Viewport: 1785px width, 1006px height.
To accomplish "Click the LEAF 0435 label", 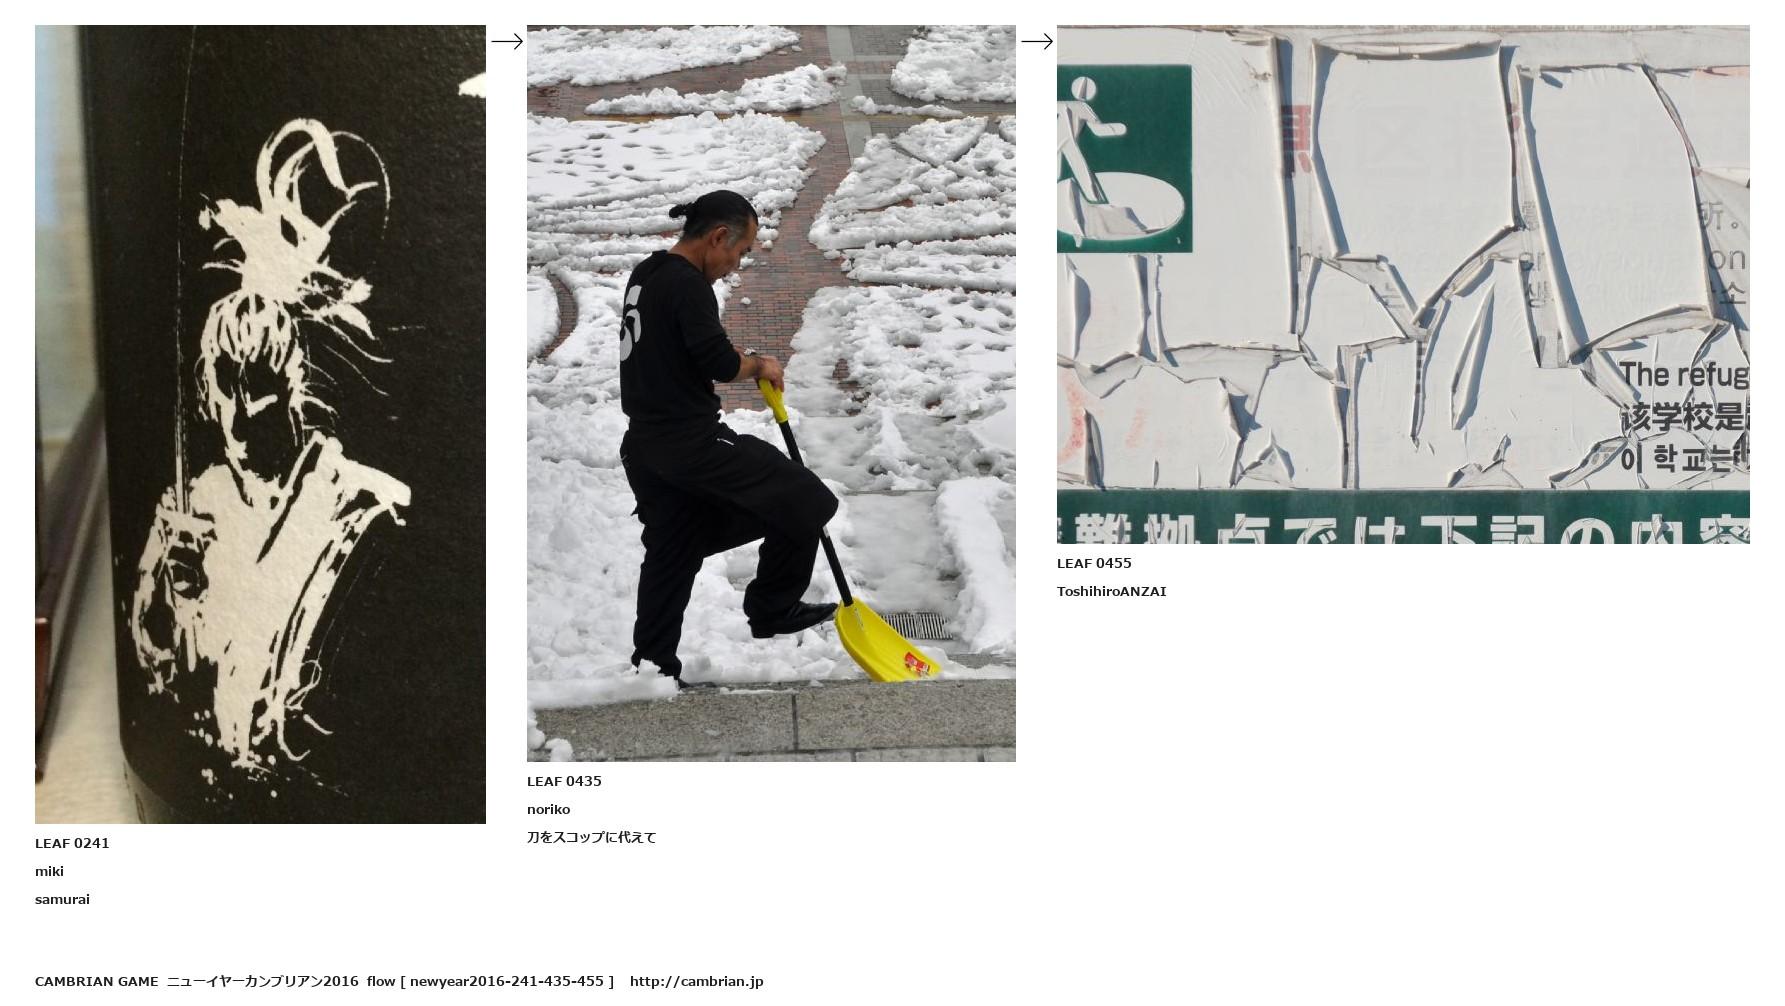I will [564, 781].
